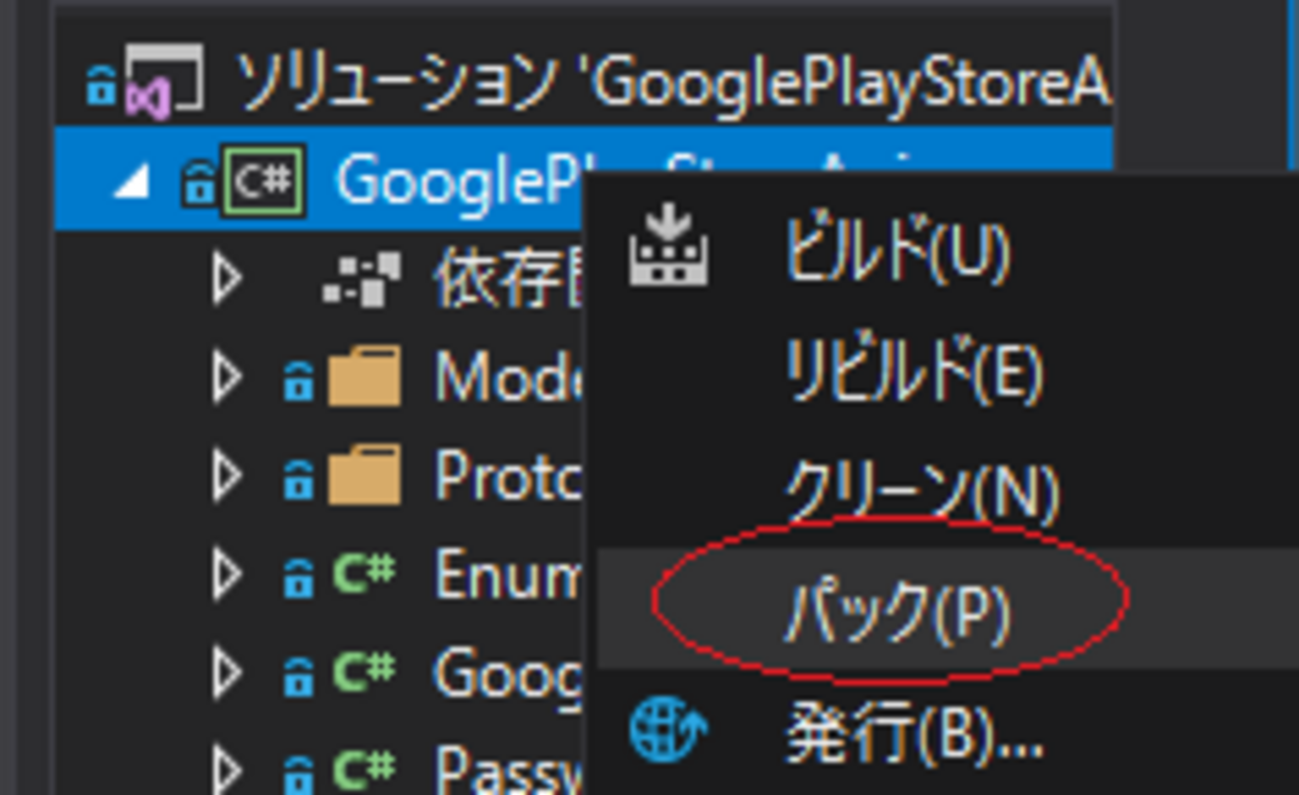1299x795 pixels.
Task: Click the globe publish icon beside 発行(B)
Action: 668,731
